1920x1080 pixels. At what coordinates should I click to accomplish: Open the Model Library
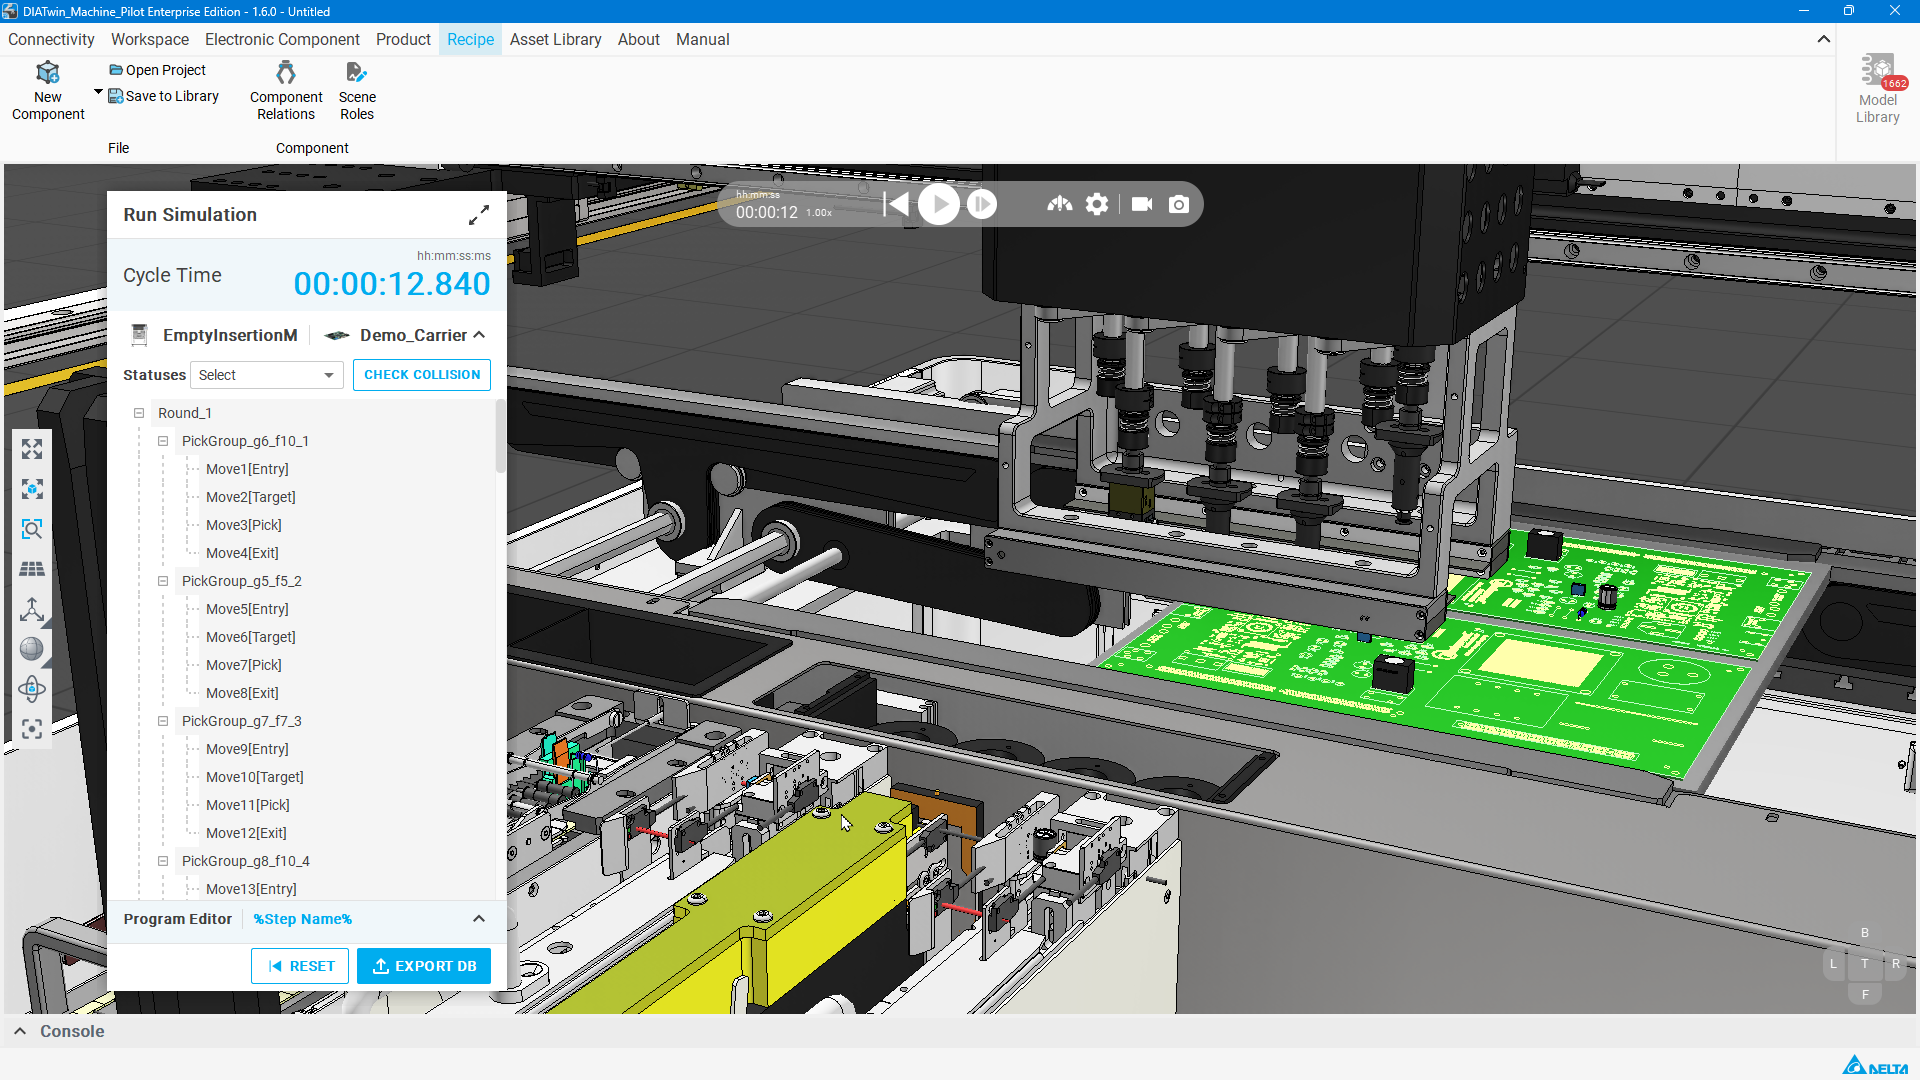(1878, 90)
